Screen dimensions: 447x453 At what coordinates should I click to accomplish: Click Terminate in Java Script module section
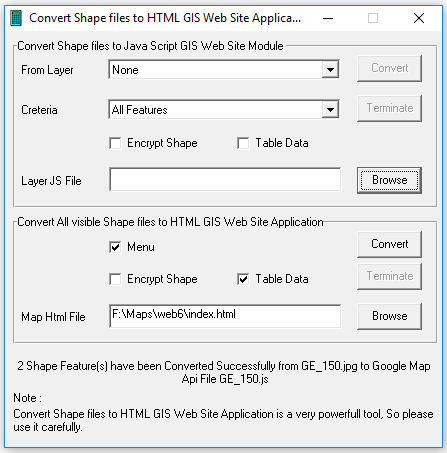click(389, 108)
